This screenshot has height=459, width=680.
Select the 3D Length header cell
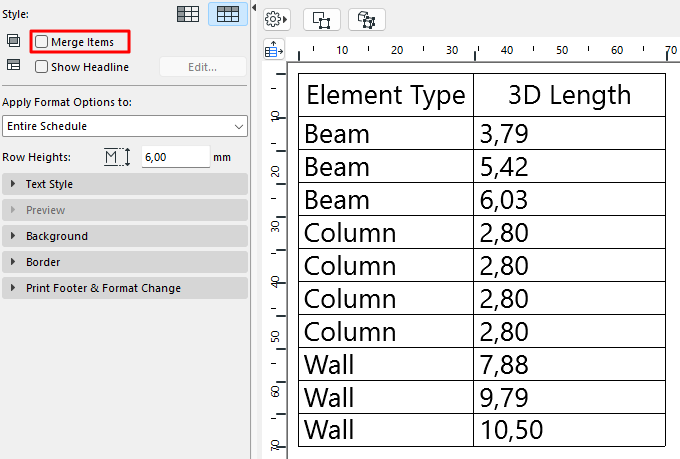click(569, 95)
